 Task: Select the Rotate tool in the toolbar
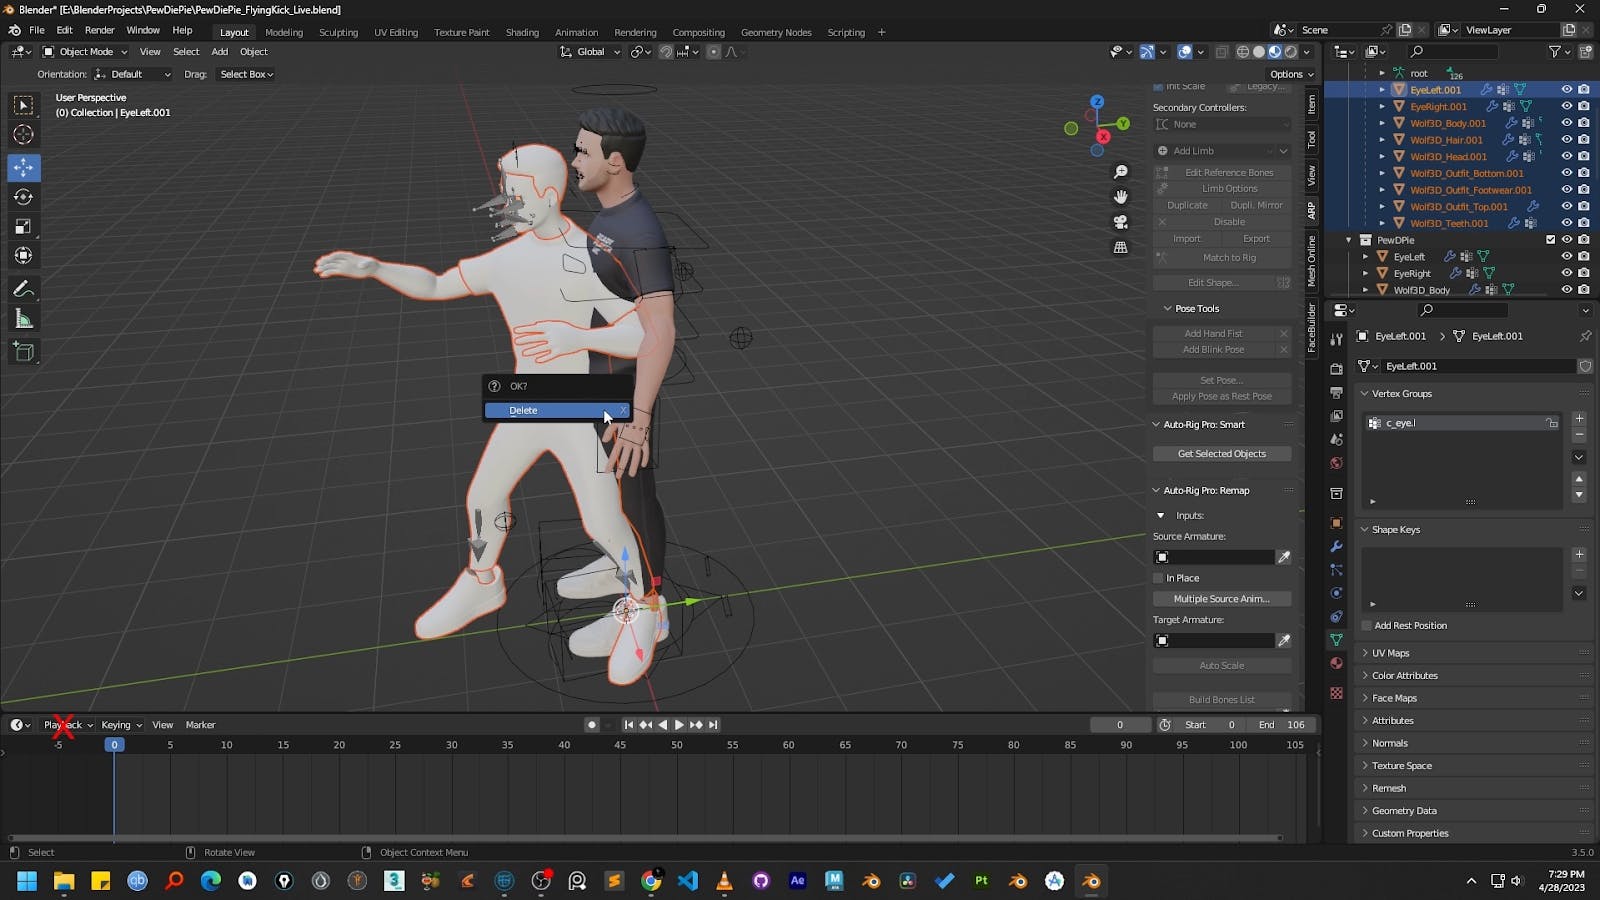coord(24,197)
